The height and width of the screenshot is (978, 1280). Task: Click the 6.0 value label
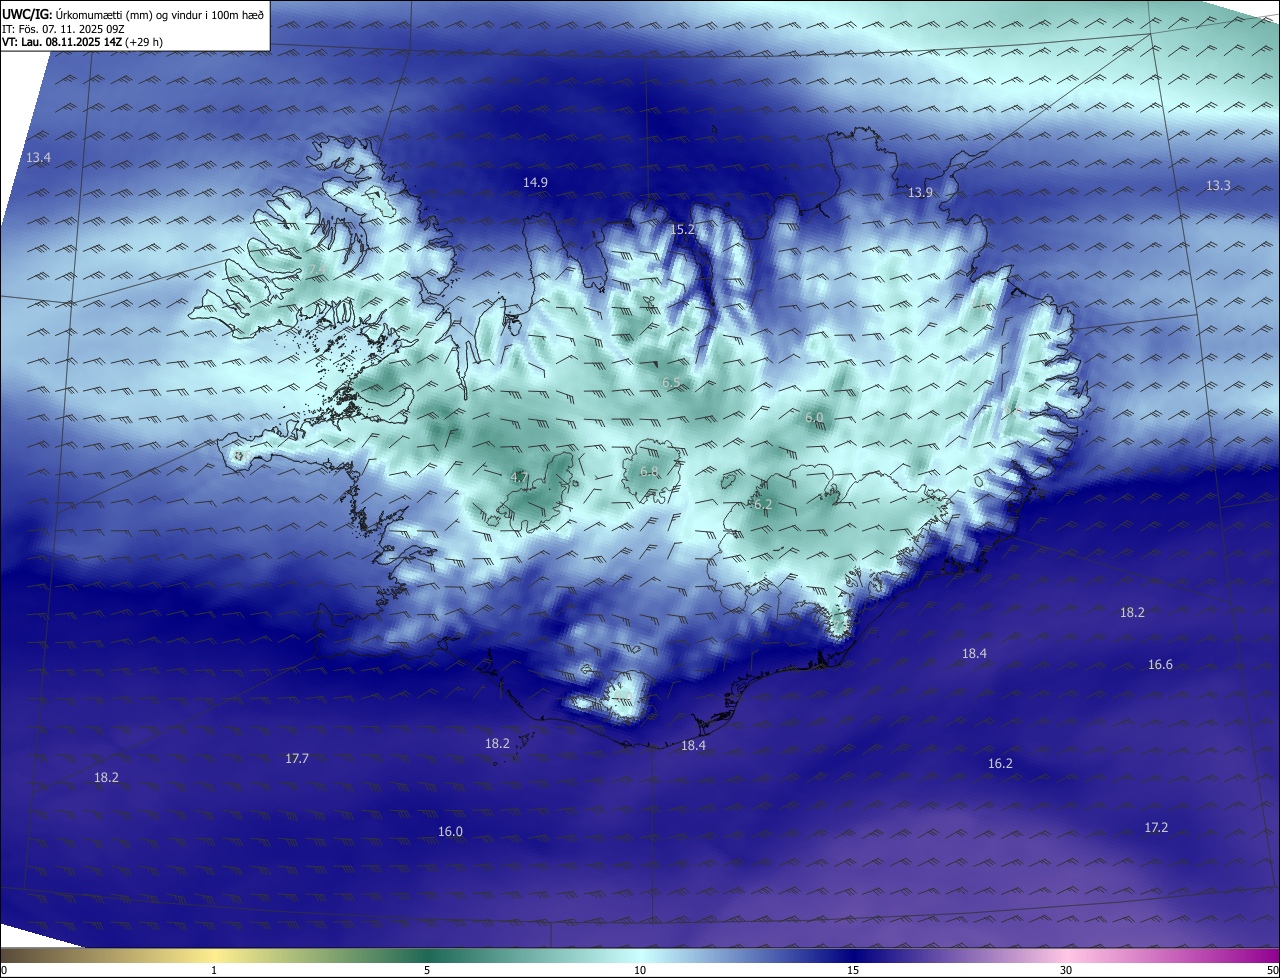[814, 417]
